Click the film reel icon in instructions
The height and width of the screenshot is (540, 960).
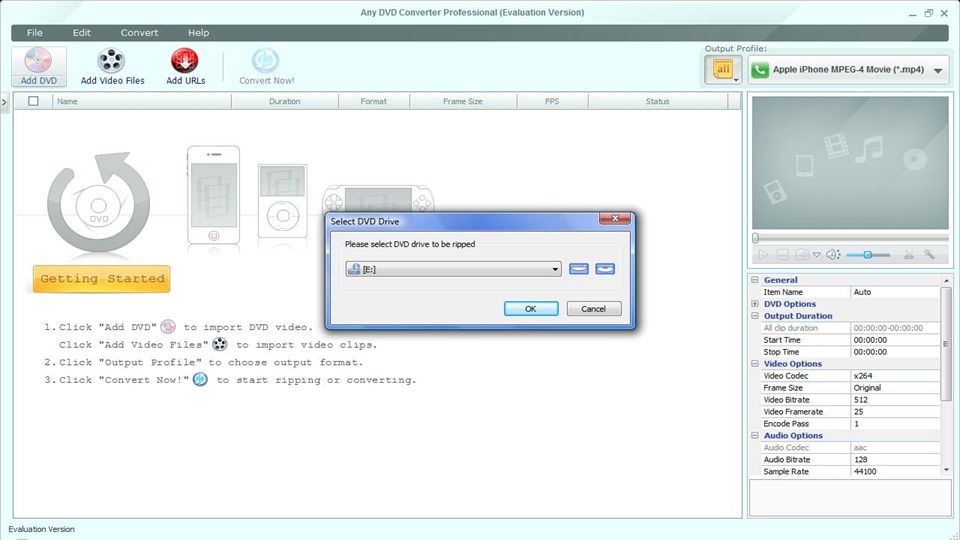[219, 344]
